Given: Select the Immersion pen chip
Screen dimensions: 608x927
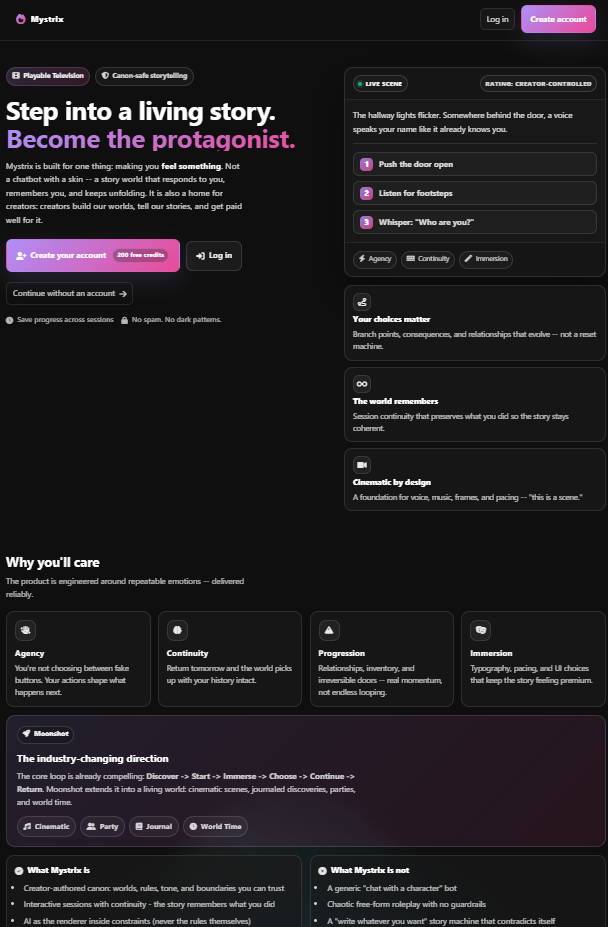Looking at the screenshot, I should tap(485, 259).
